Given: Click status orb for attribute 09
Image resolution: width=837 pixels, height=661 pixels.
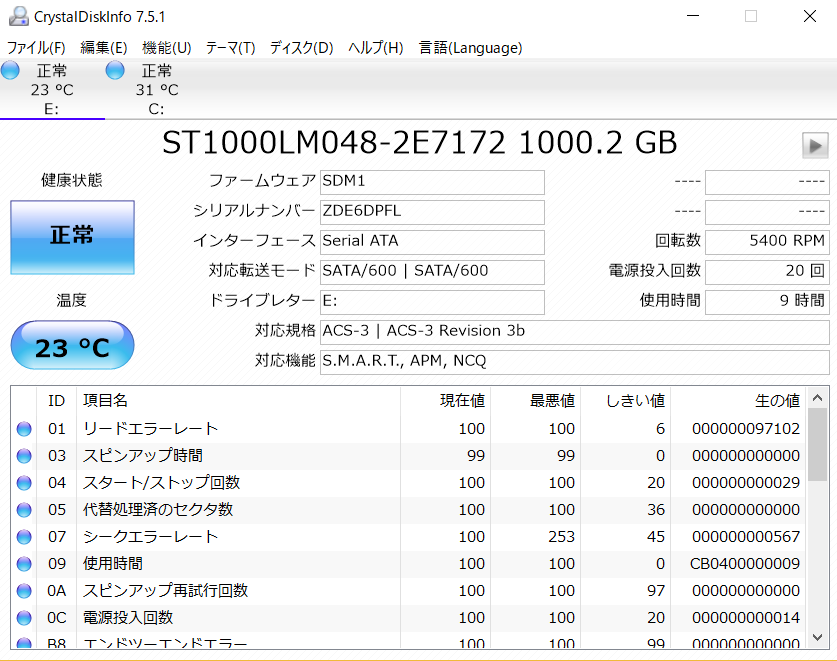Looking at the screenshot, I should tap(24, 564).
